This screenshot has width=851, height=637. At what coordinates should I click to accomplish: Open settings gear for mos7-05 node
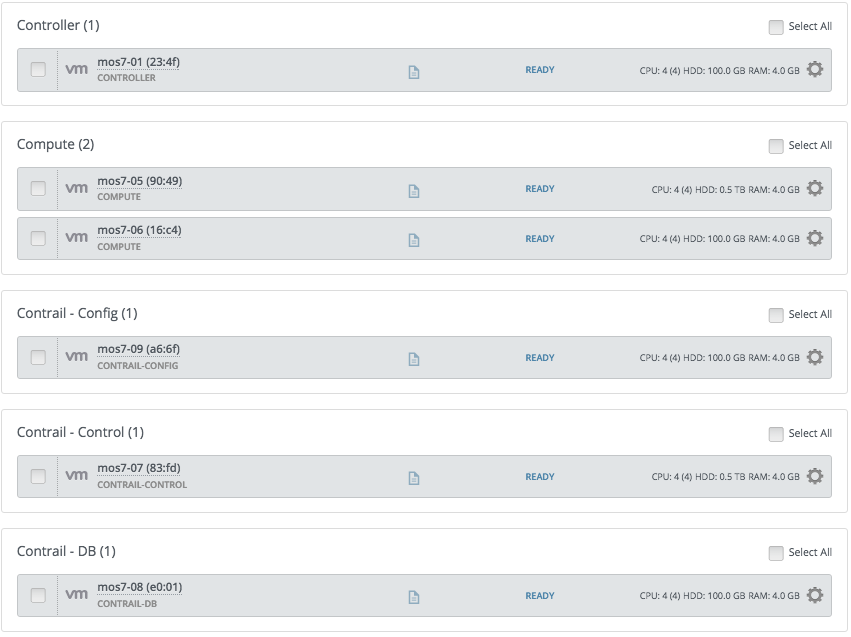coord(815,188)
